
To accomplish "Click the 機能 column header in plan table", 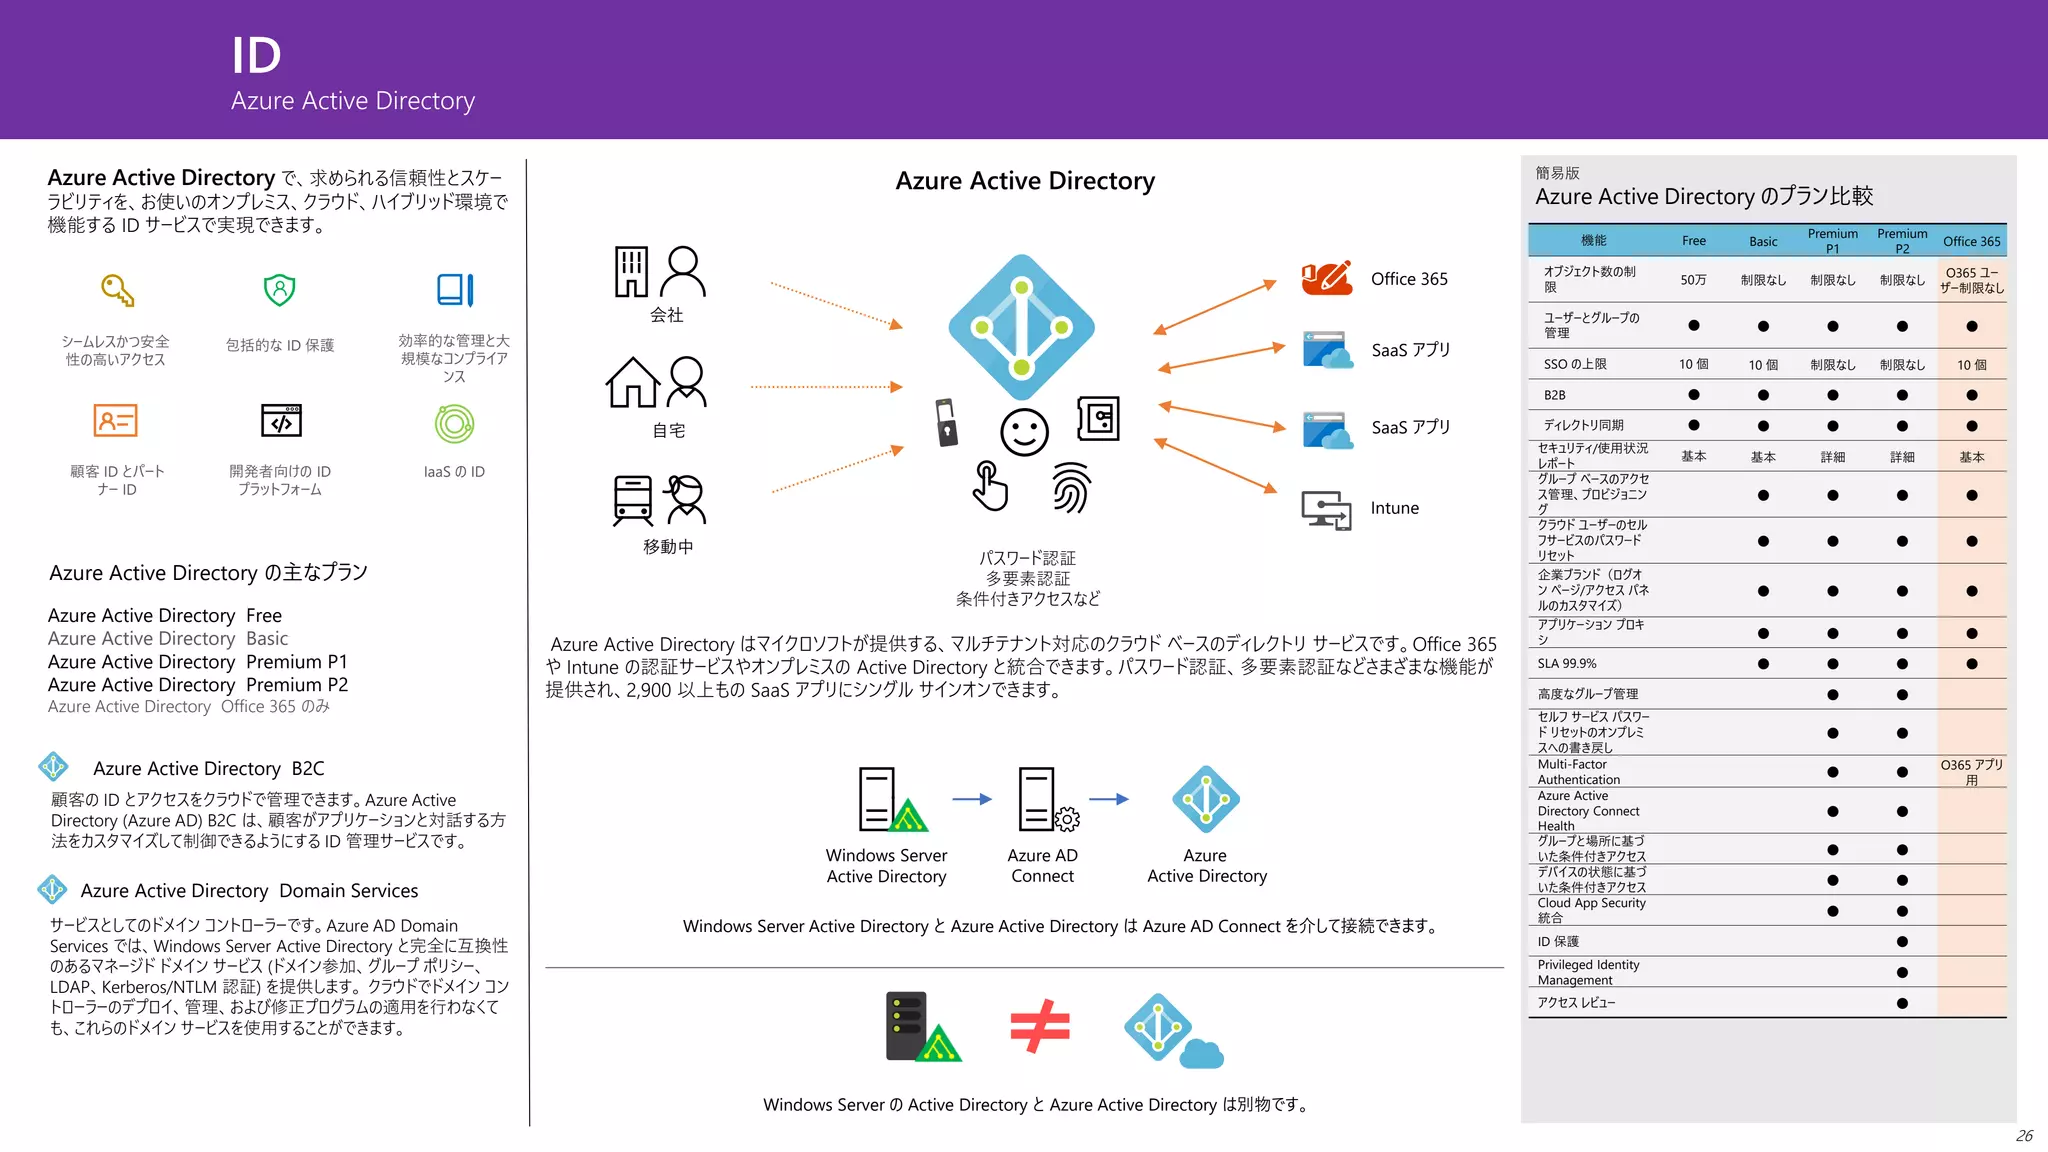I will [1593, 240].
